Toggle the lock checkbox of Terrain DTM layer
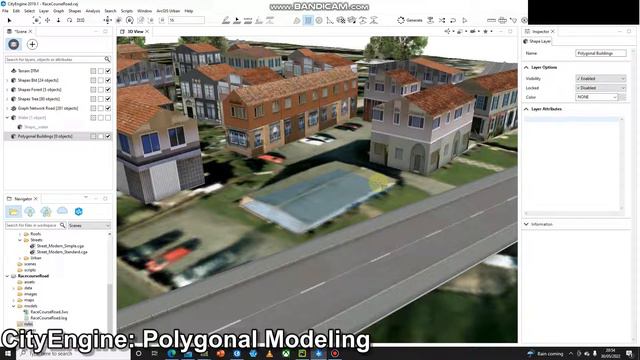Image resolution: width=640 pixels, height=360 pixels. coord(100,71)
